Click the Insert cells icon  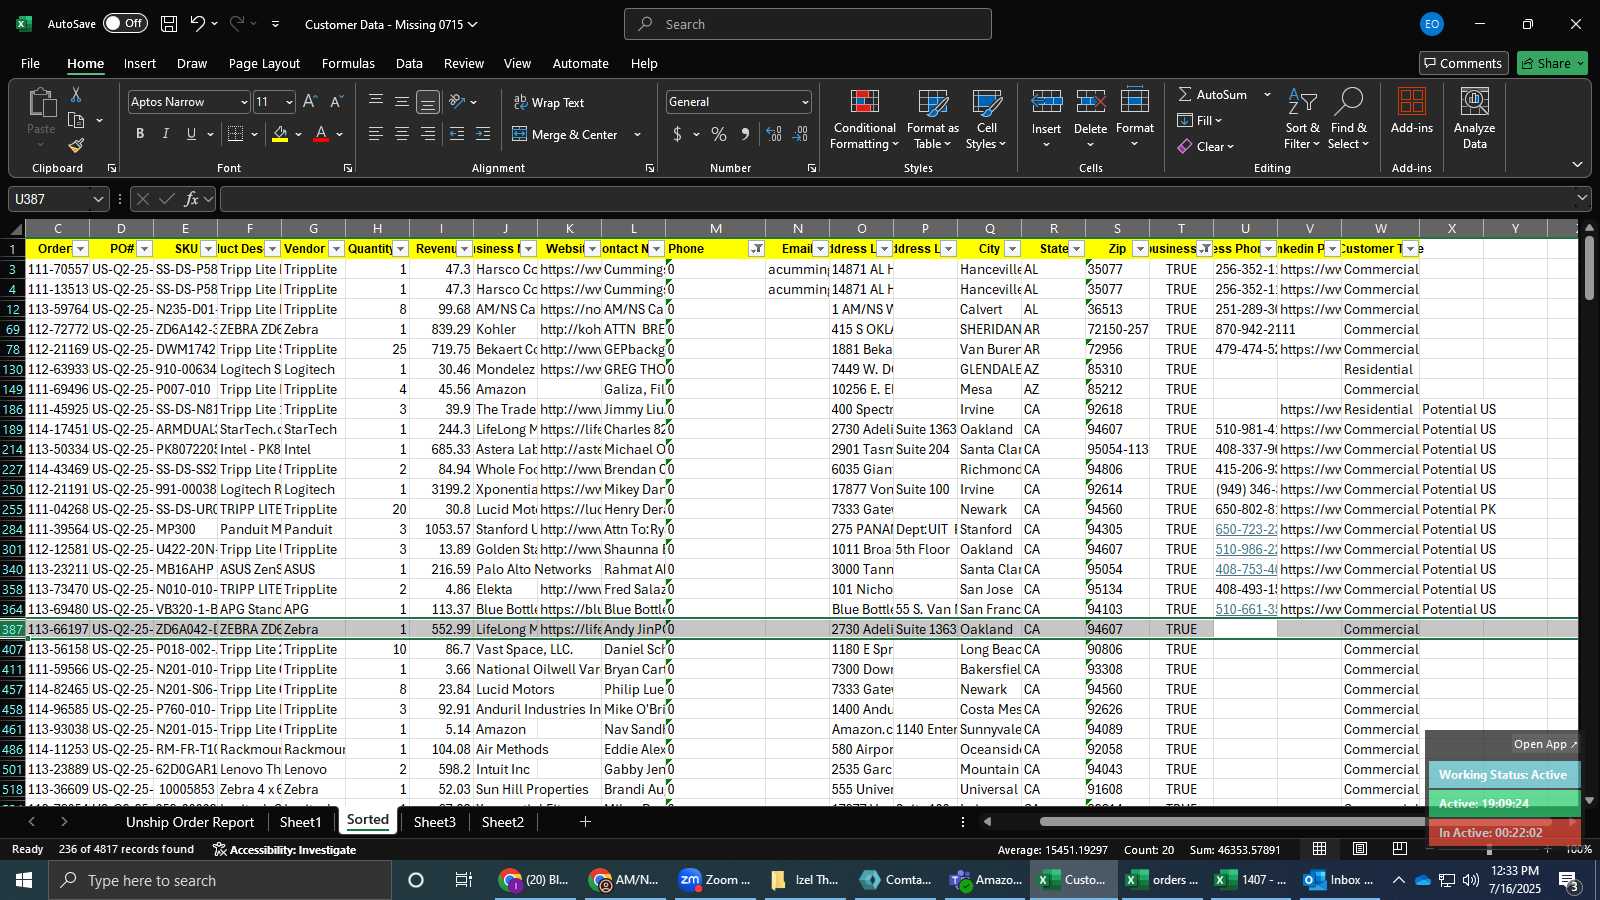1047,102
